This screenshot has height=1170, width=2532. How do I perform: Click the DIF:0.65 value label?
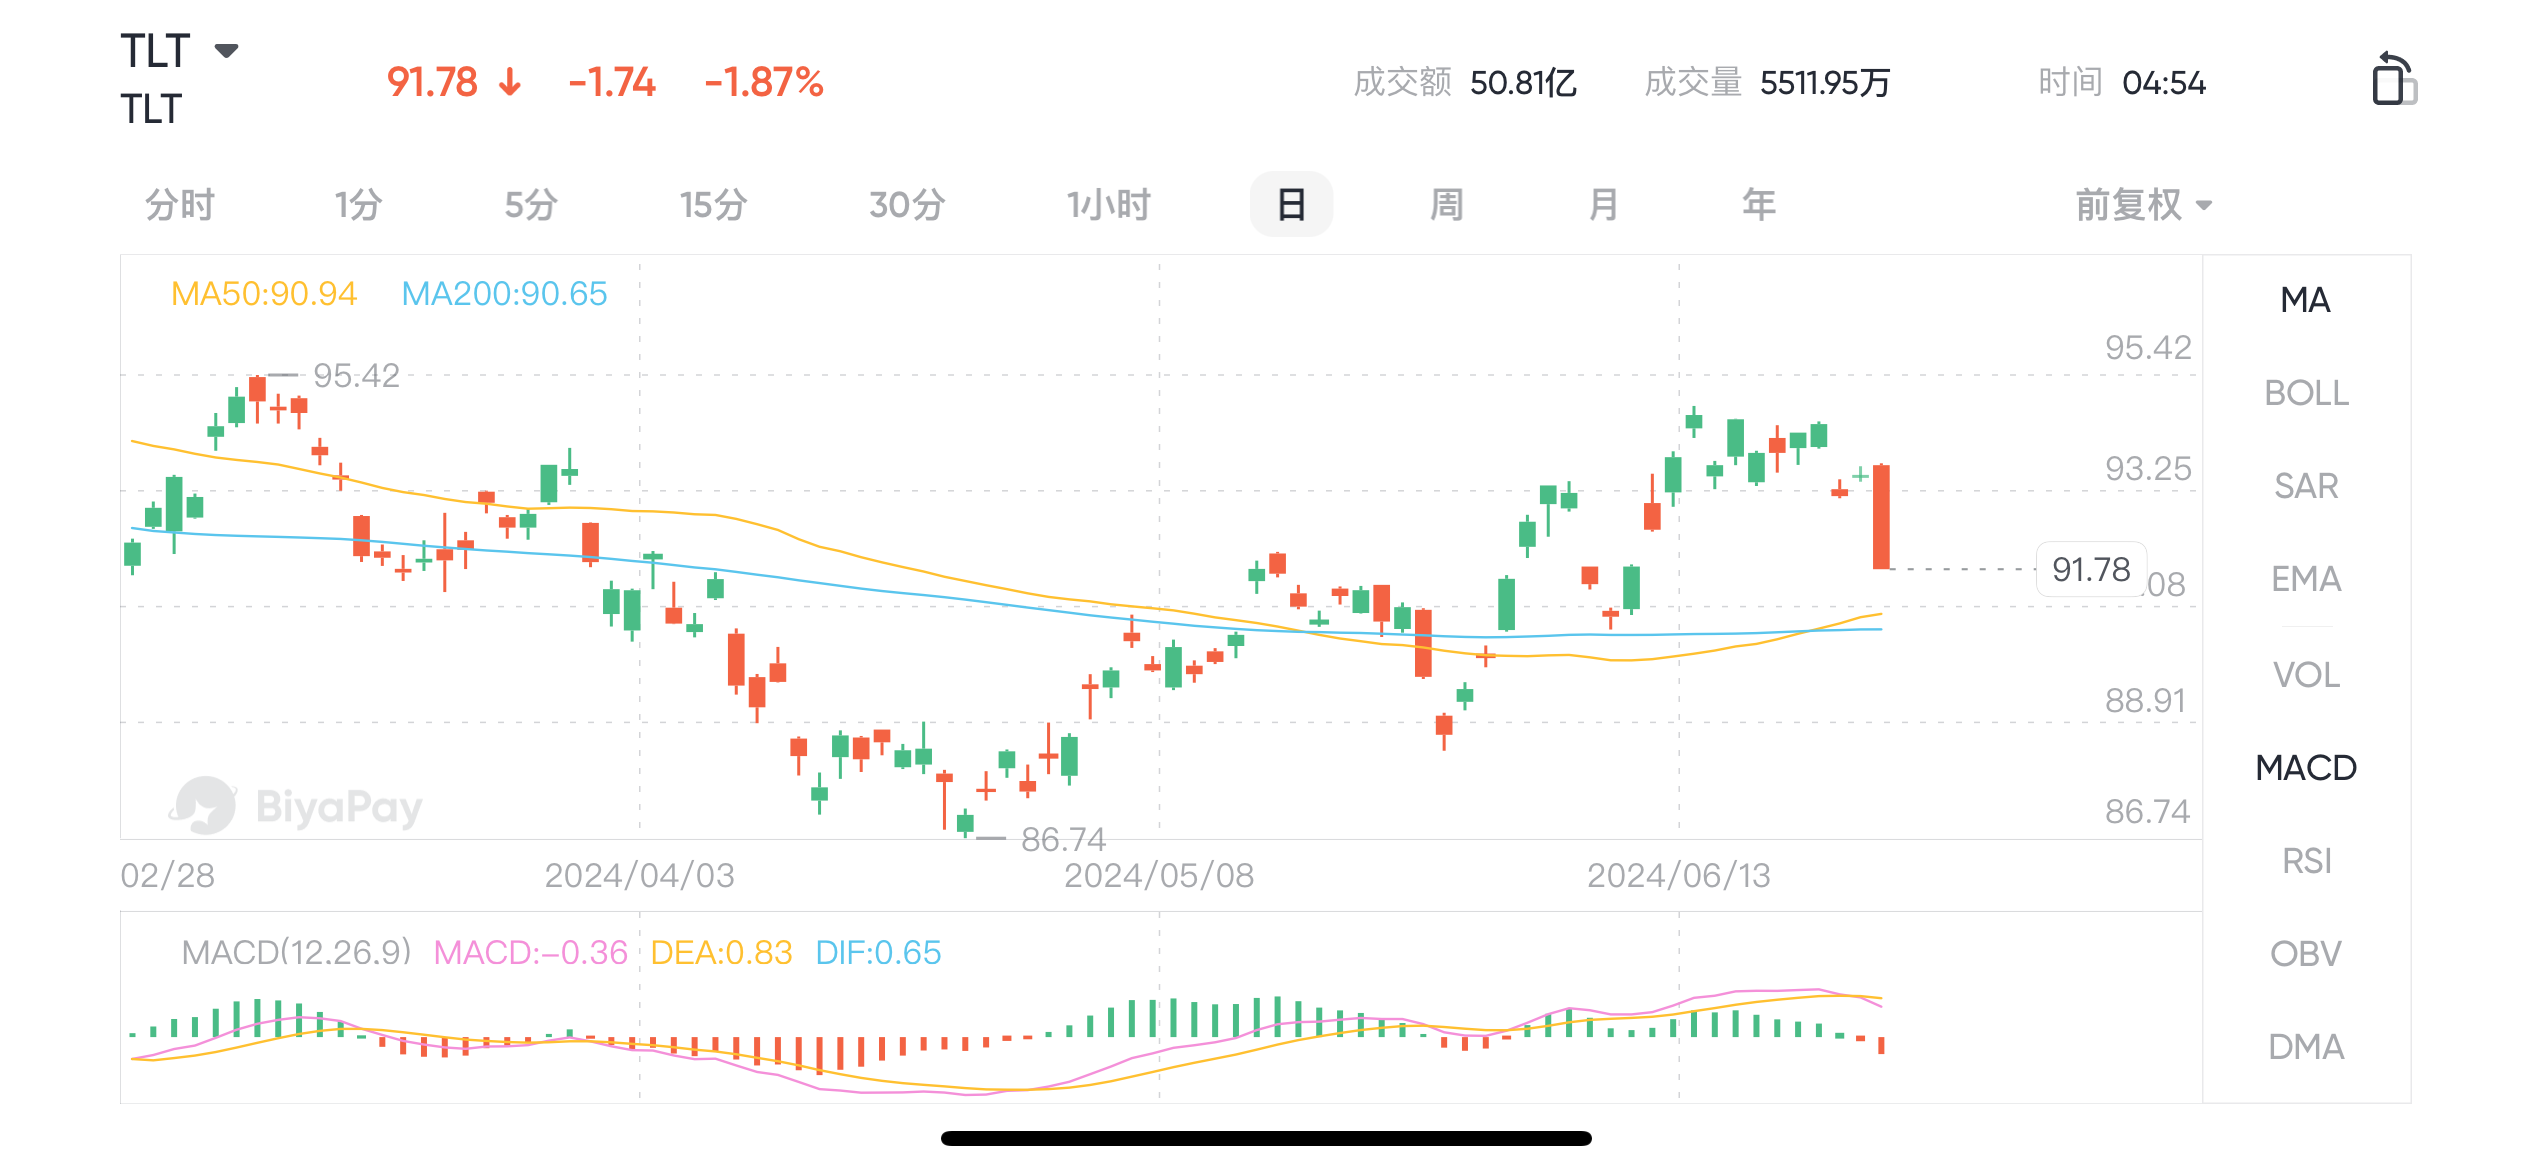[x=878, y=952]
